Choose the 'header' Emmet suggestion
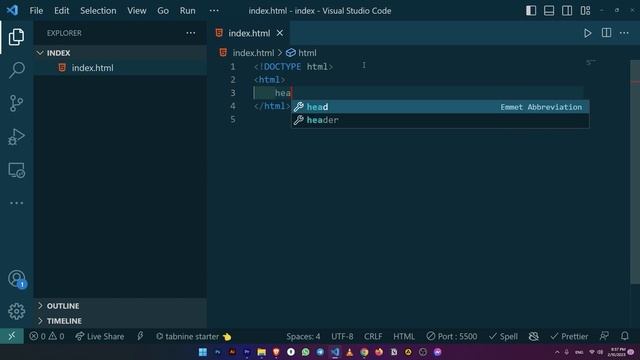Viewport: 640px width, 360px height. 440,120
